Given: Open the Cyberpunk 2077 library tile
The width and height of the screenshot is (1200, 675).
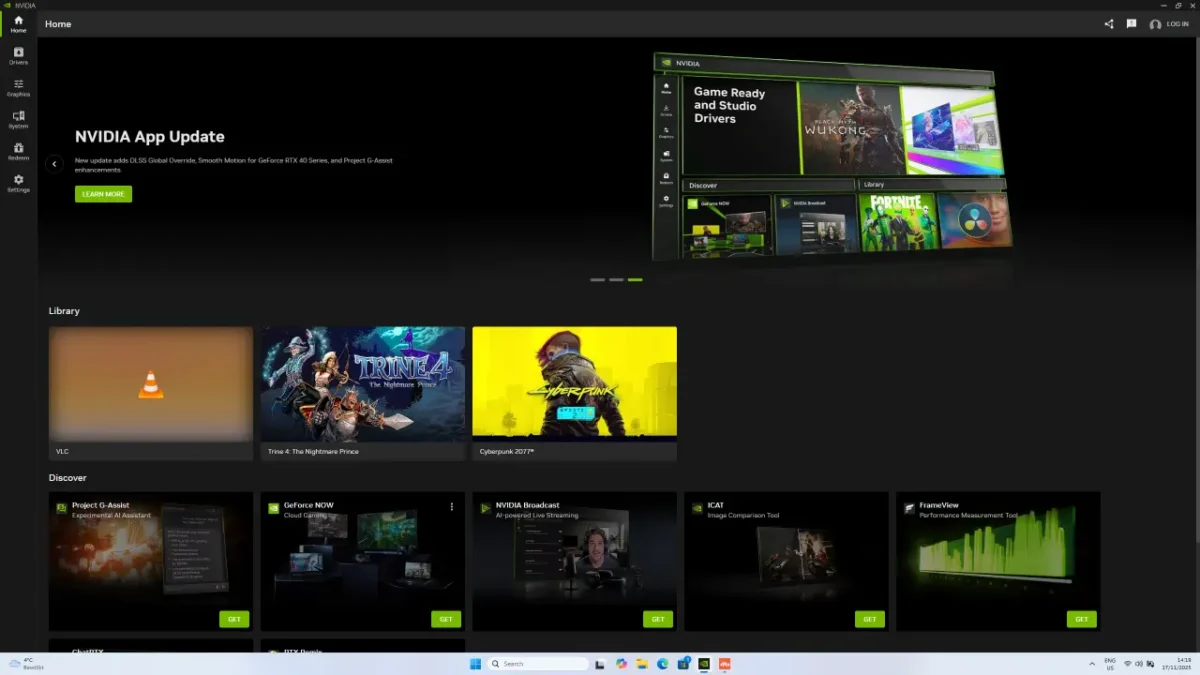Looking at the screenshot, I should point(574,383).
